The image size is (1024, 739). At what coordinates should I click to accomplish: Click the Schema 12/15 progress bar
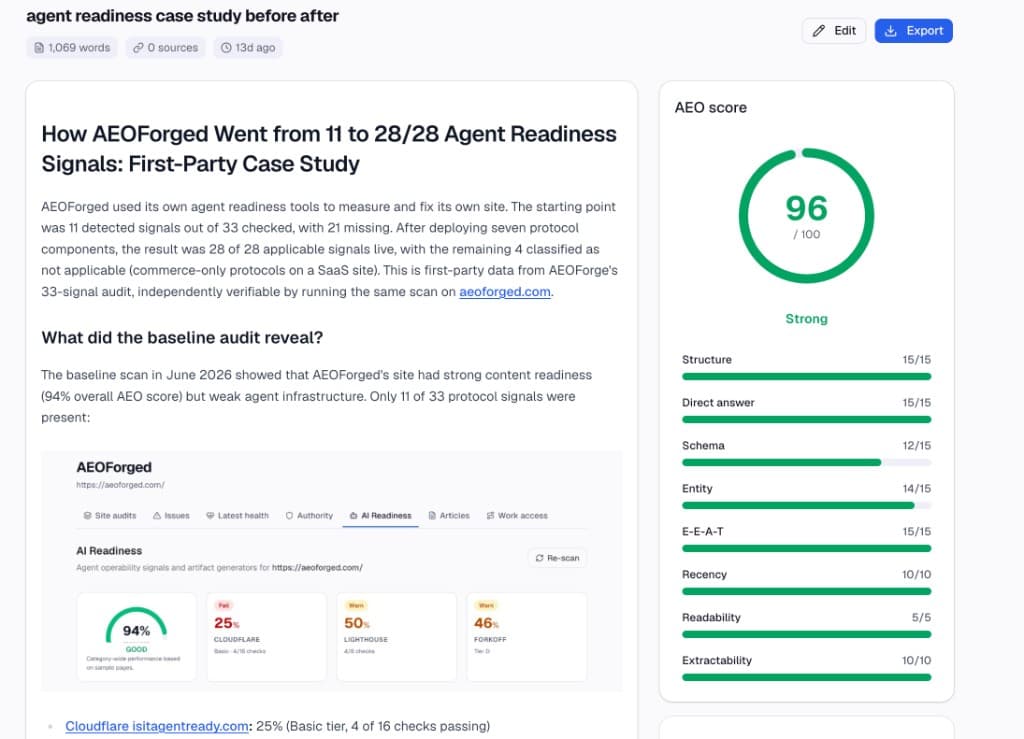(807, 463)
